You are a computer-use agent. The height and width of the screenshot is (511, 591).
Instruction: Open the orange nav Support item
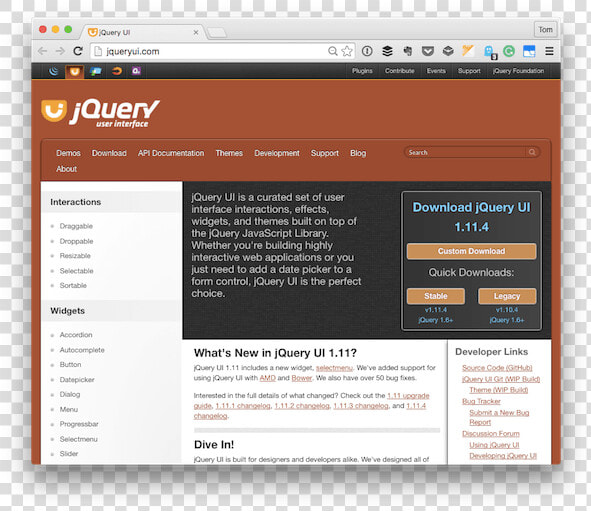325,153
